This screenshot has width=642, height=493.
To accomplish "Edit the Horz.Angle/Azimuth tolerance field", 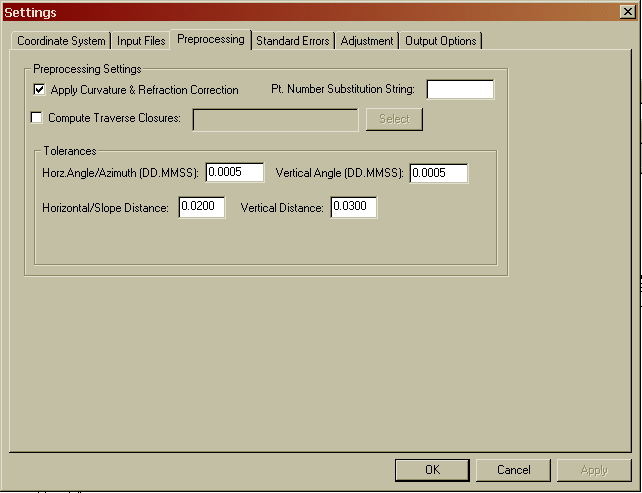I will click(235, 172).
